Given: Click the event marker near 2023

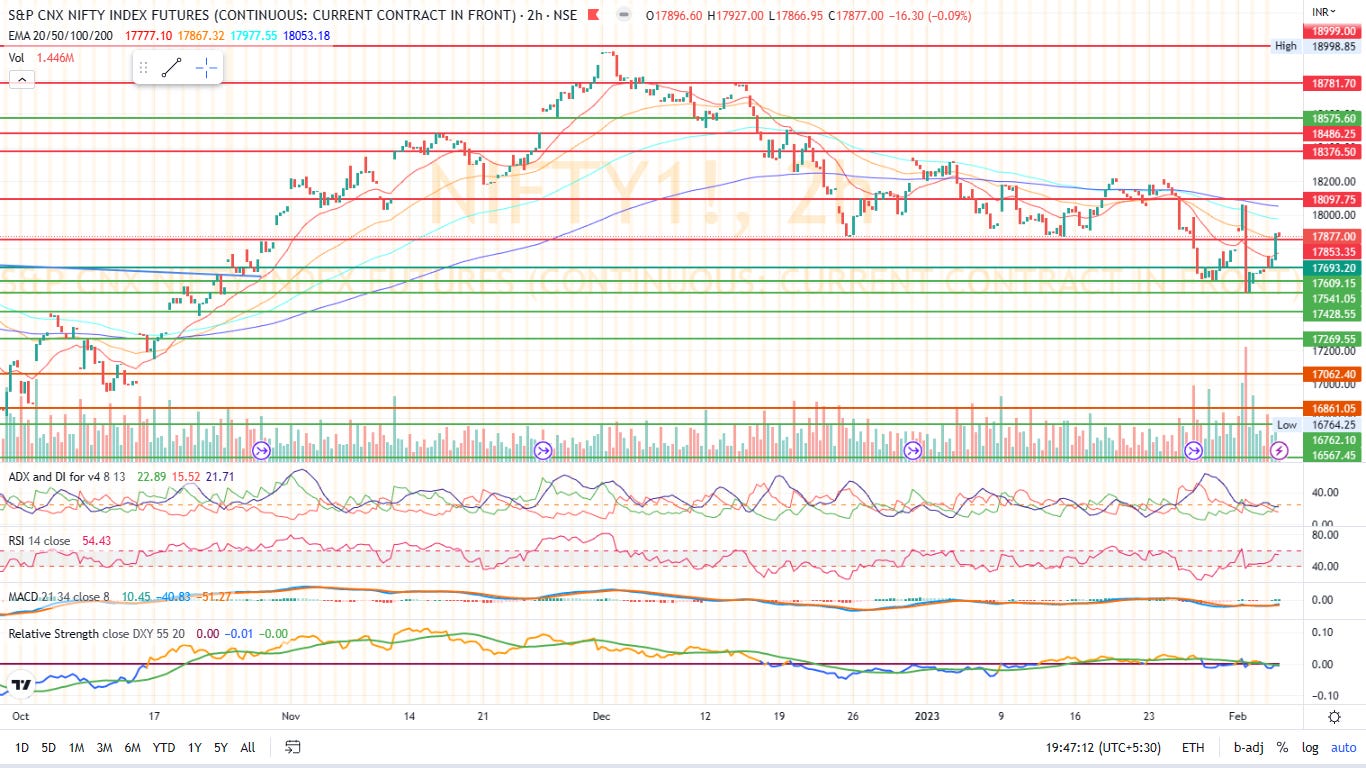Looking at the screenshot, I should (913, 451).
